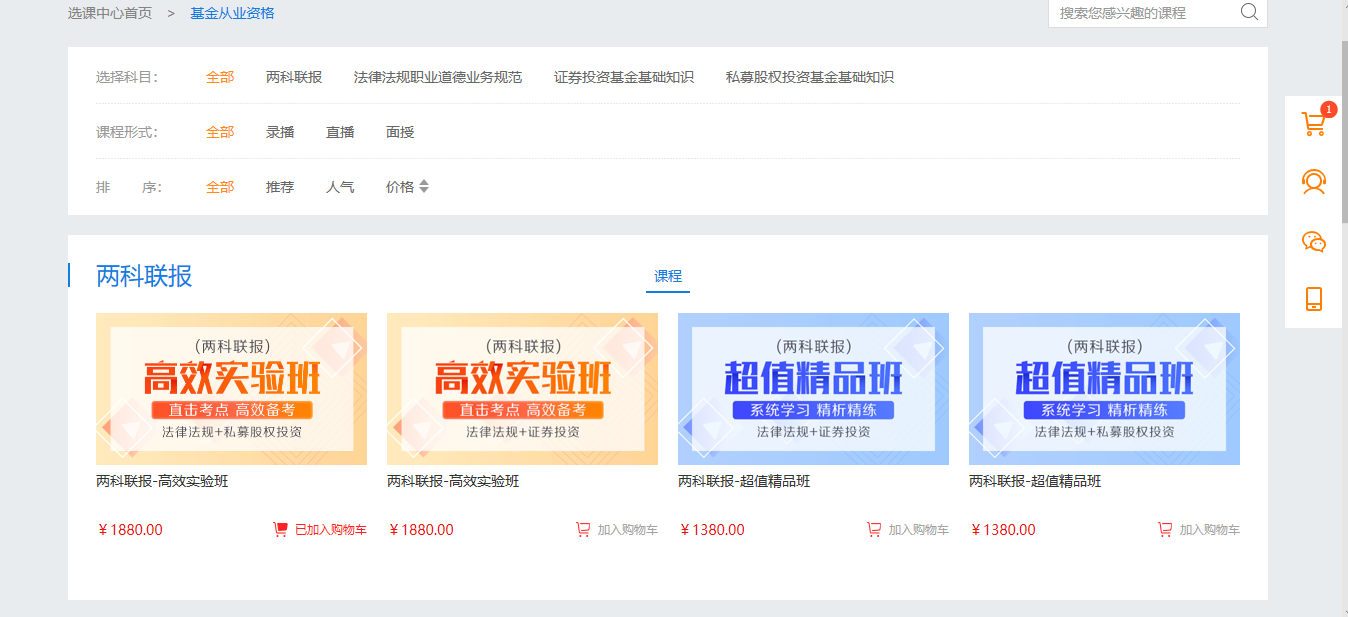Viewport: 1348px width, 617px height.
Task: Select 直播 course format filter
Action: [x=340, y=132]
